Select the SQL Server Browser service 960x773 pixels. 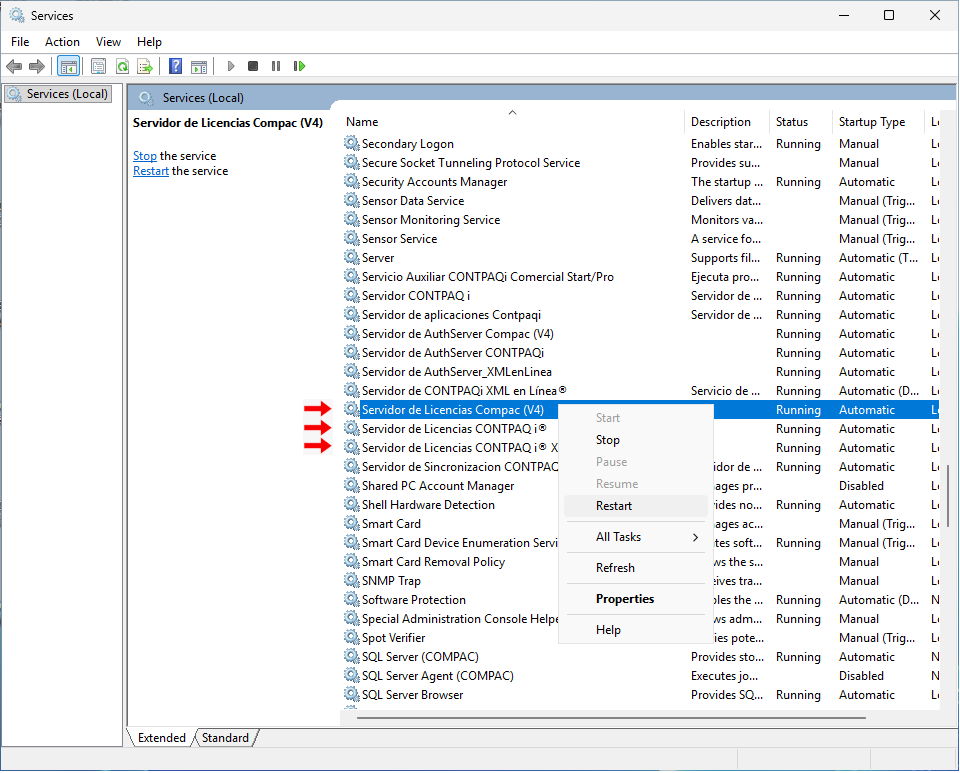412,695
